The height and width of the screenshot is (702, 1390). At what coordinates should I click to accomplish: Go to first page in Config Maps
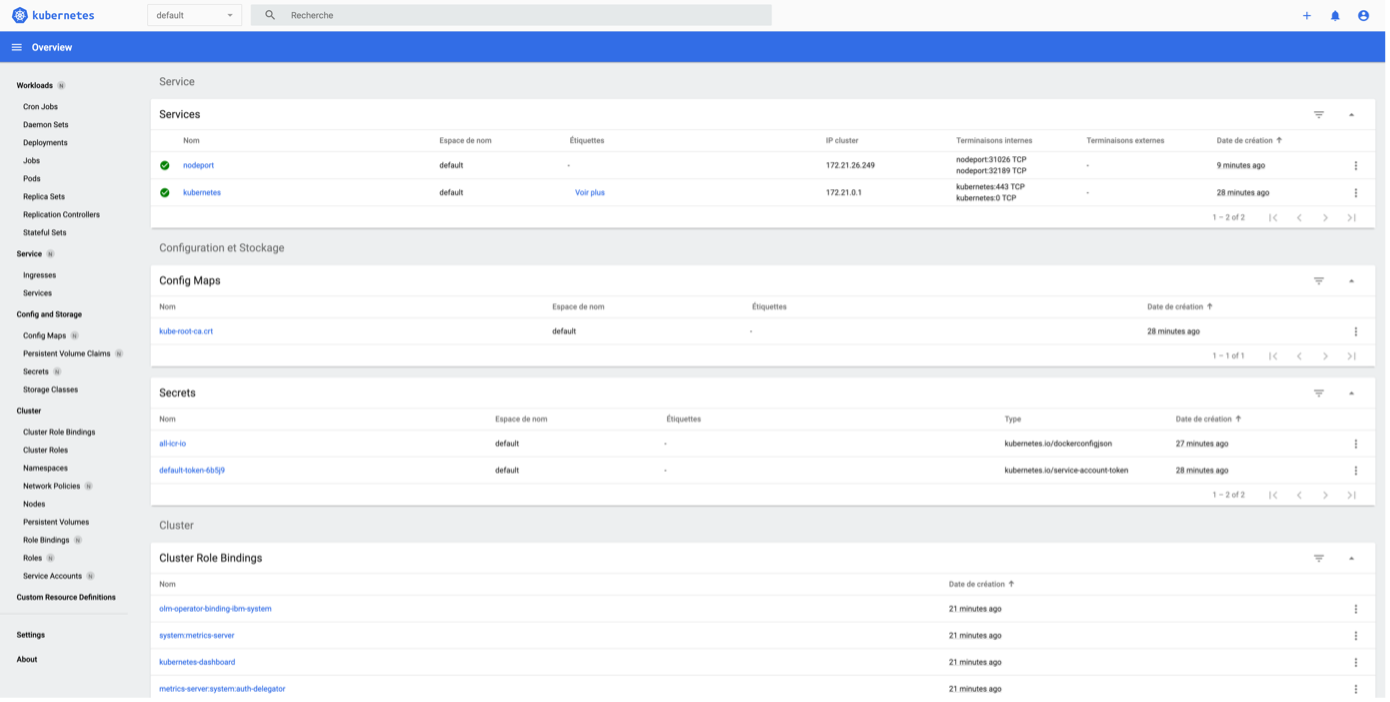[x=1273, y=356]
